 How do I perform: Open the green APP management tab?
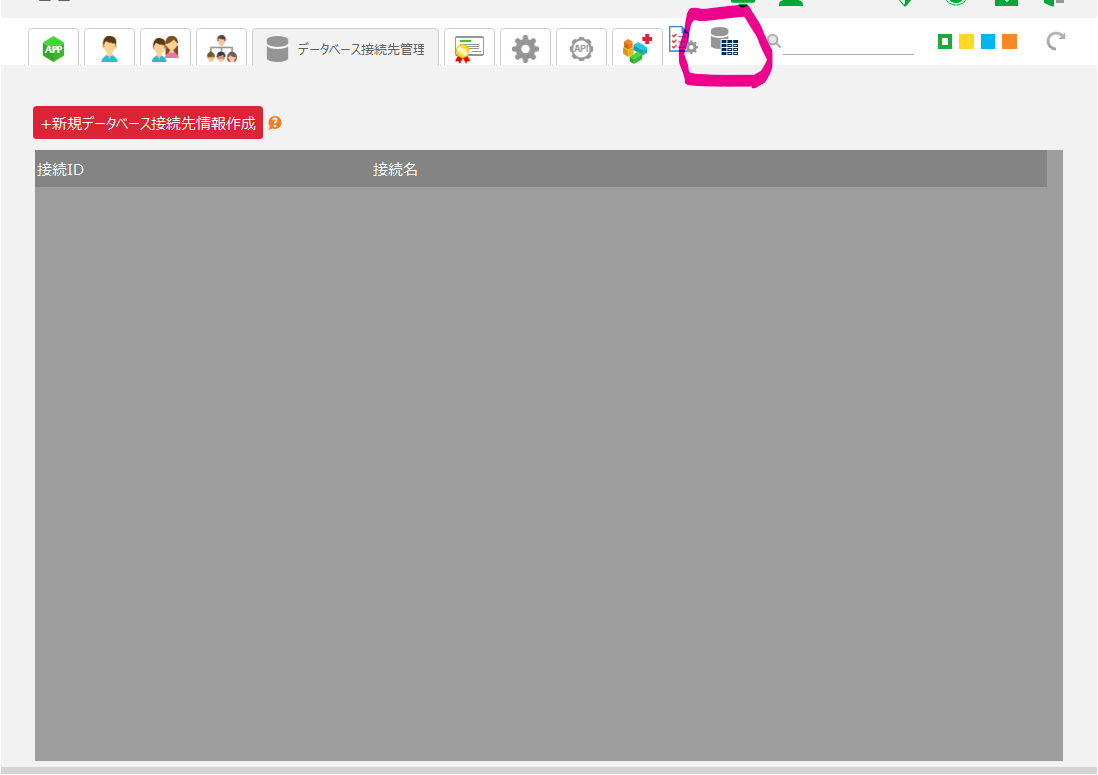pos(53,48)
